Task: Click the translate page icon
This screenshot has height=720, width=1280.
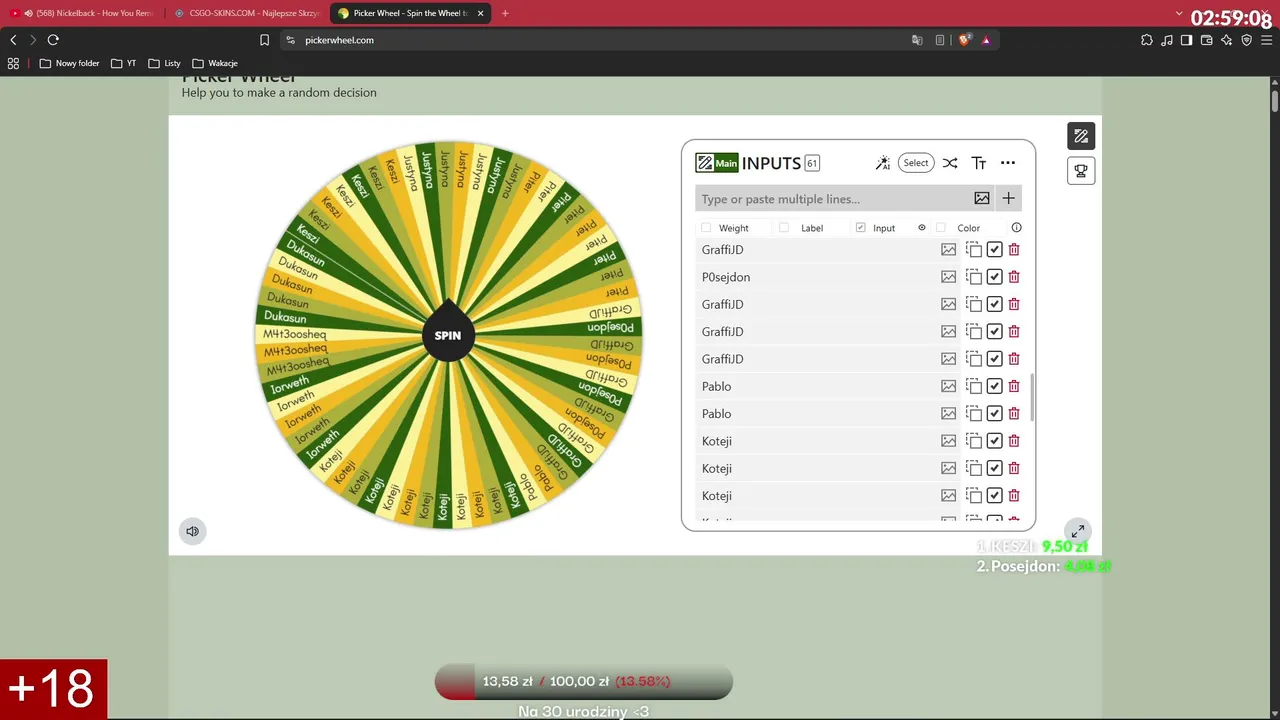Action: point(917,40)
